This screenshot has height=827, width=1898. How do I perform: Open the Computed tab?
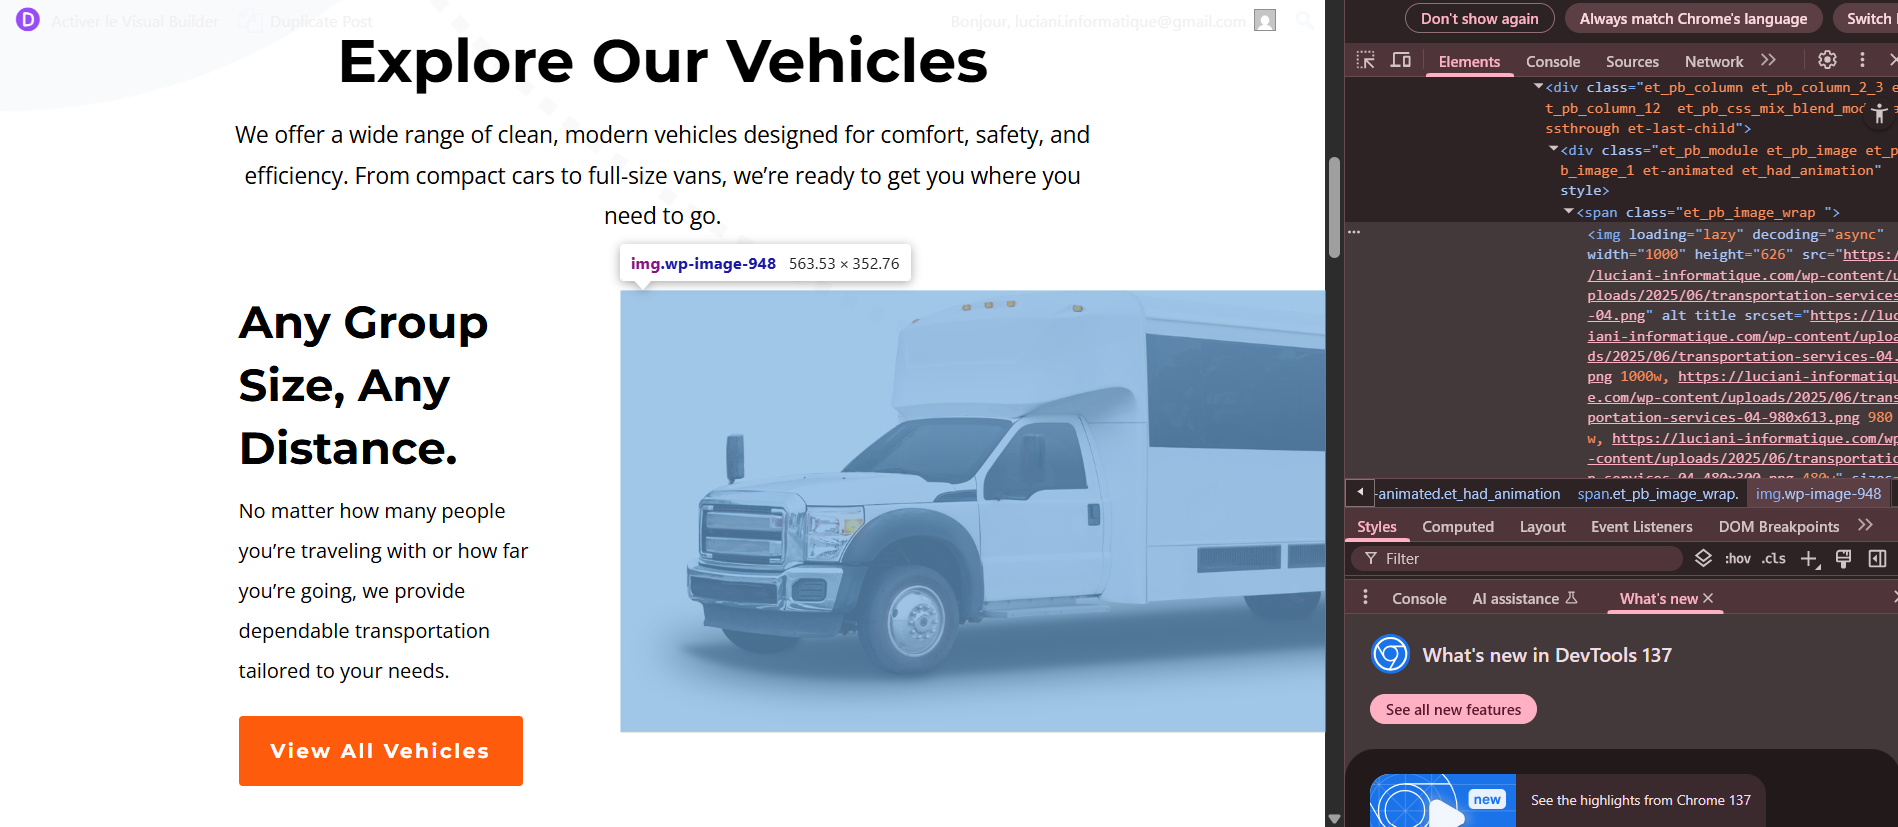1458,526
